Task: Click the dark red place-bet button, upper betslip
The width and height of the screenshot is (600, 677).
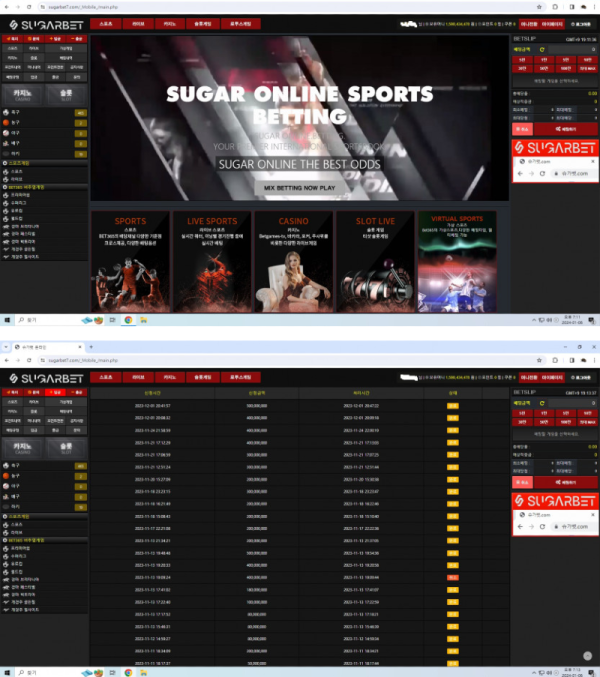Action: pyautogui.click(x=566, y=129)
